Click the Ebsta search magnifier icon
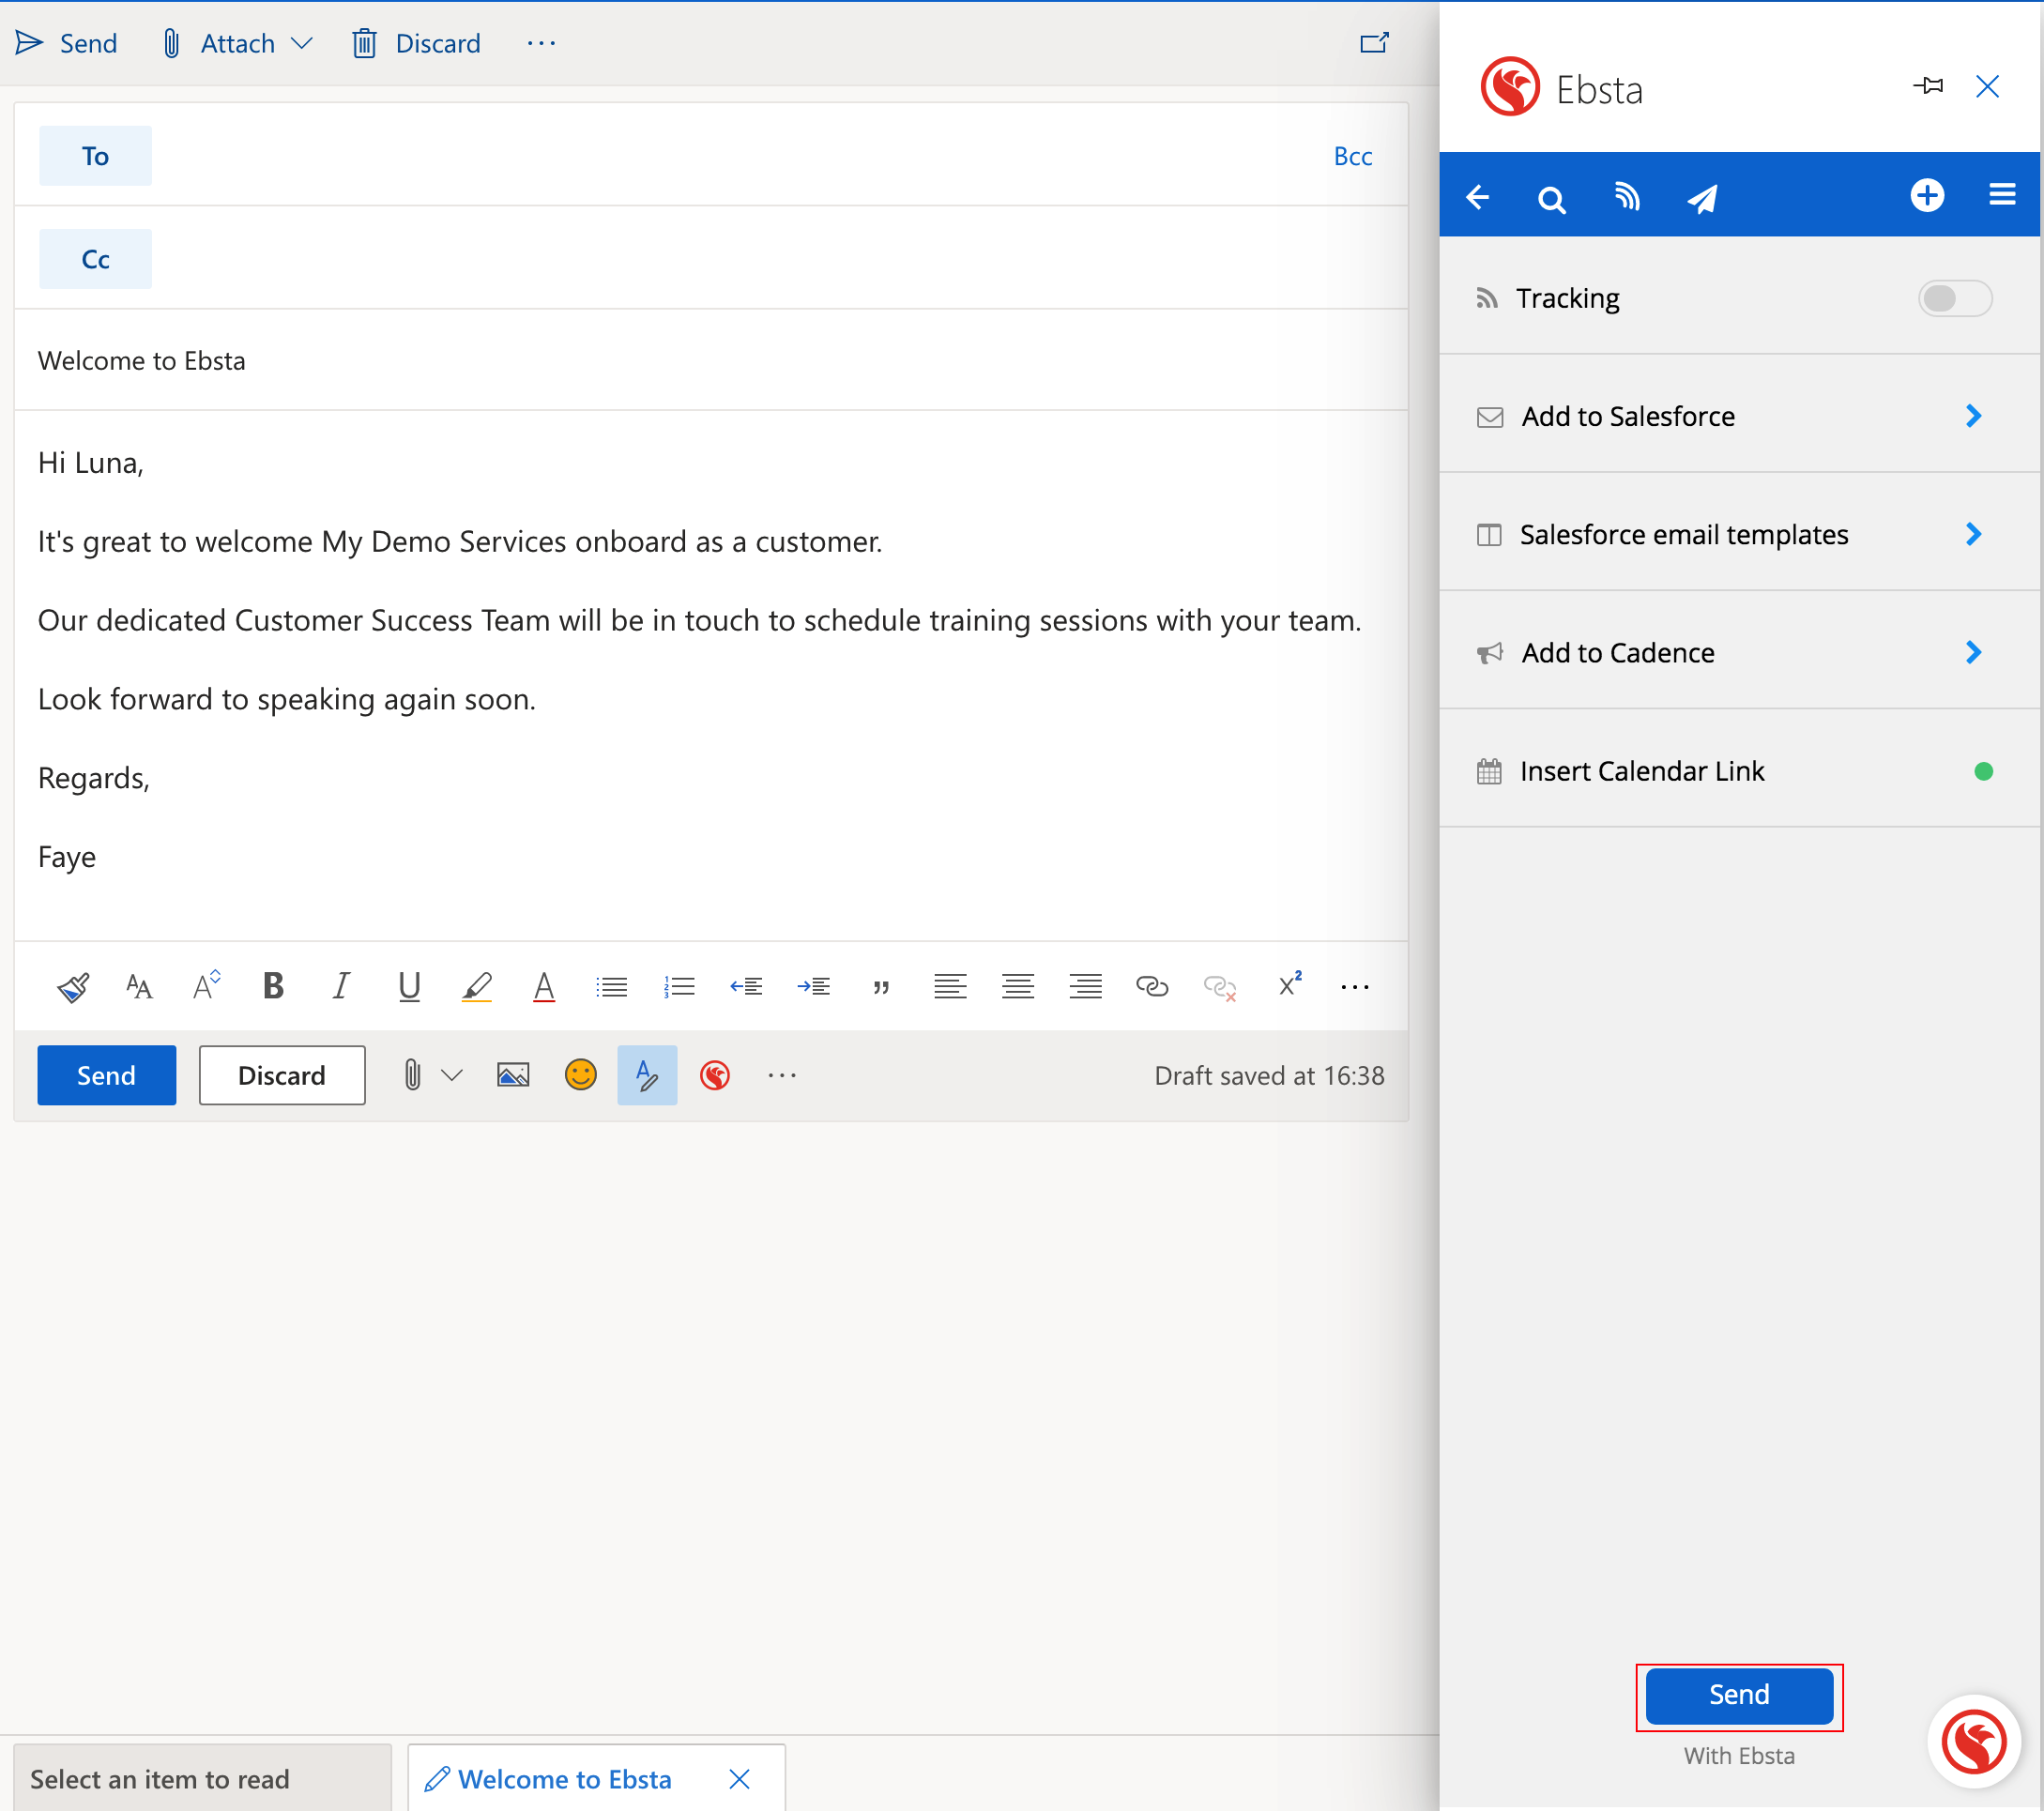The width and height of the screenshot is (2044, 1811). 1550,198
